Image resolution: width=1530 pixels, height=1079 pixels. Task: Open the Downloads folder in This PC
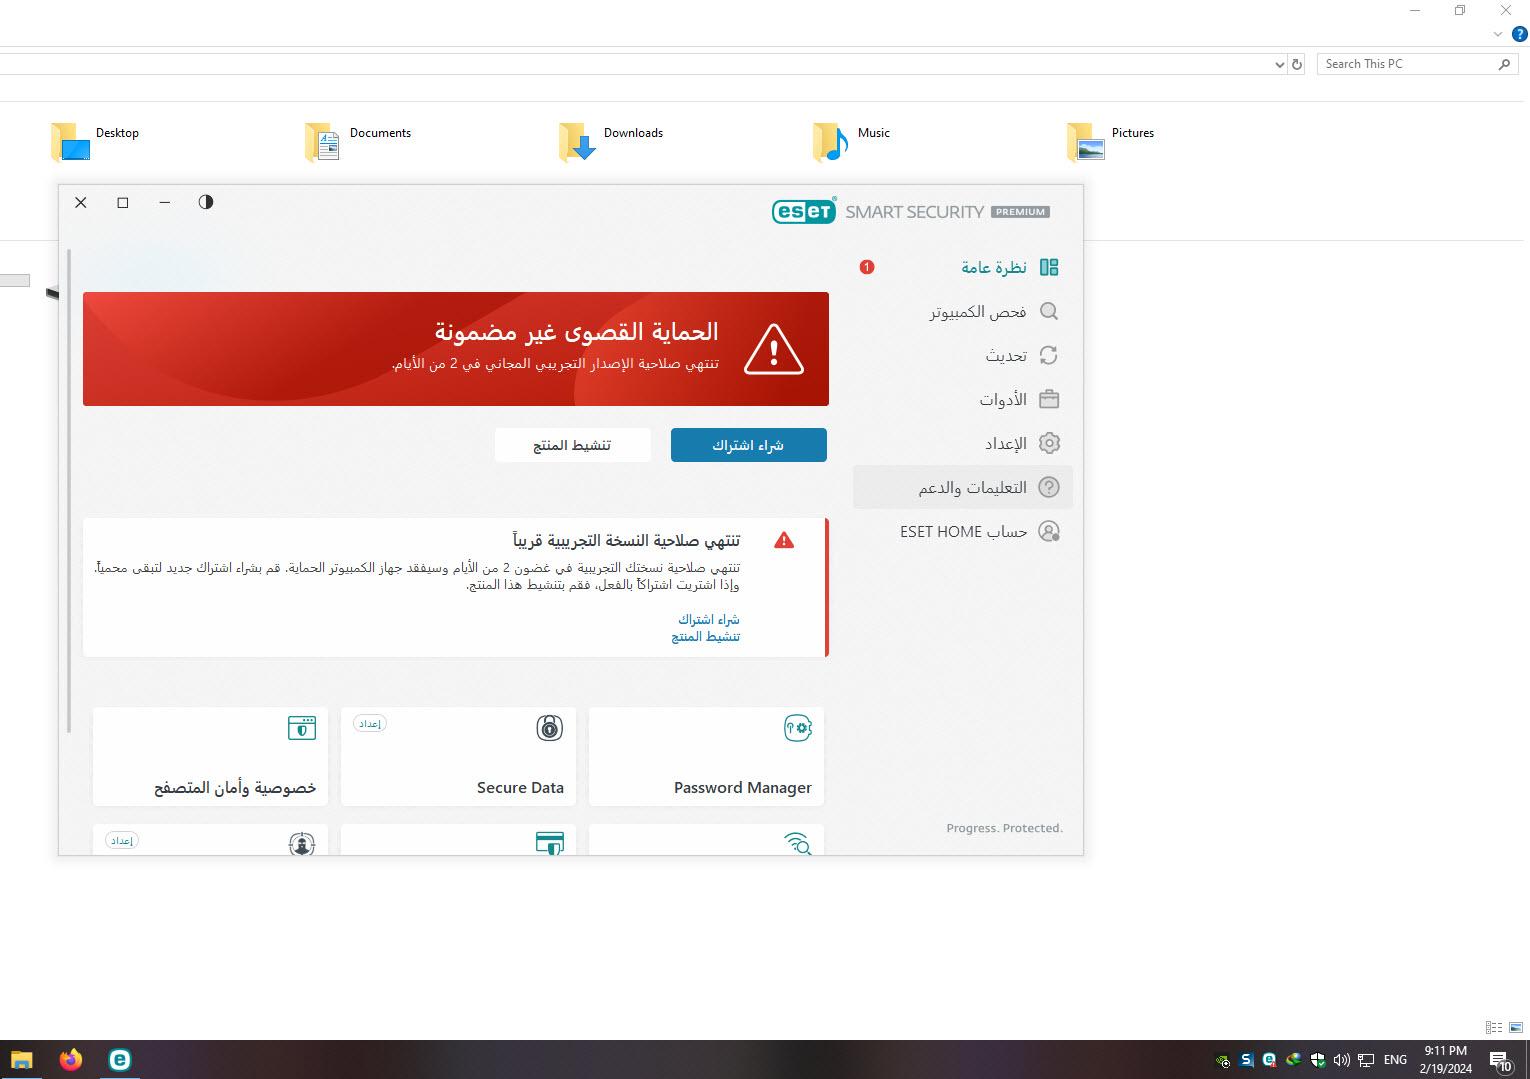pos(611,141)
